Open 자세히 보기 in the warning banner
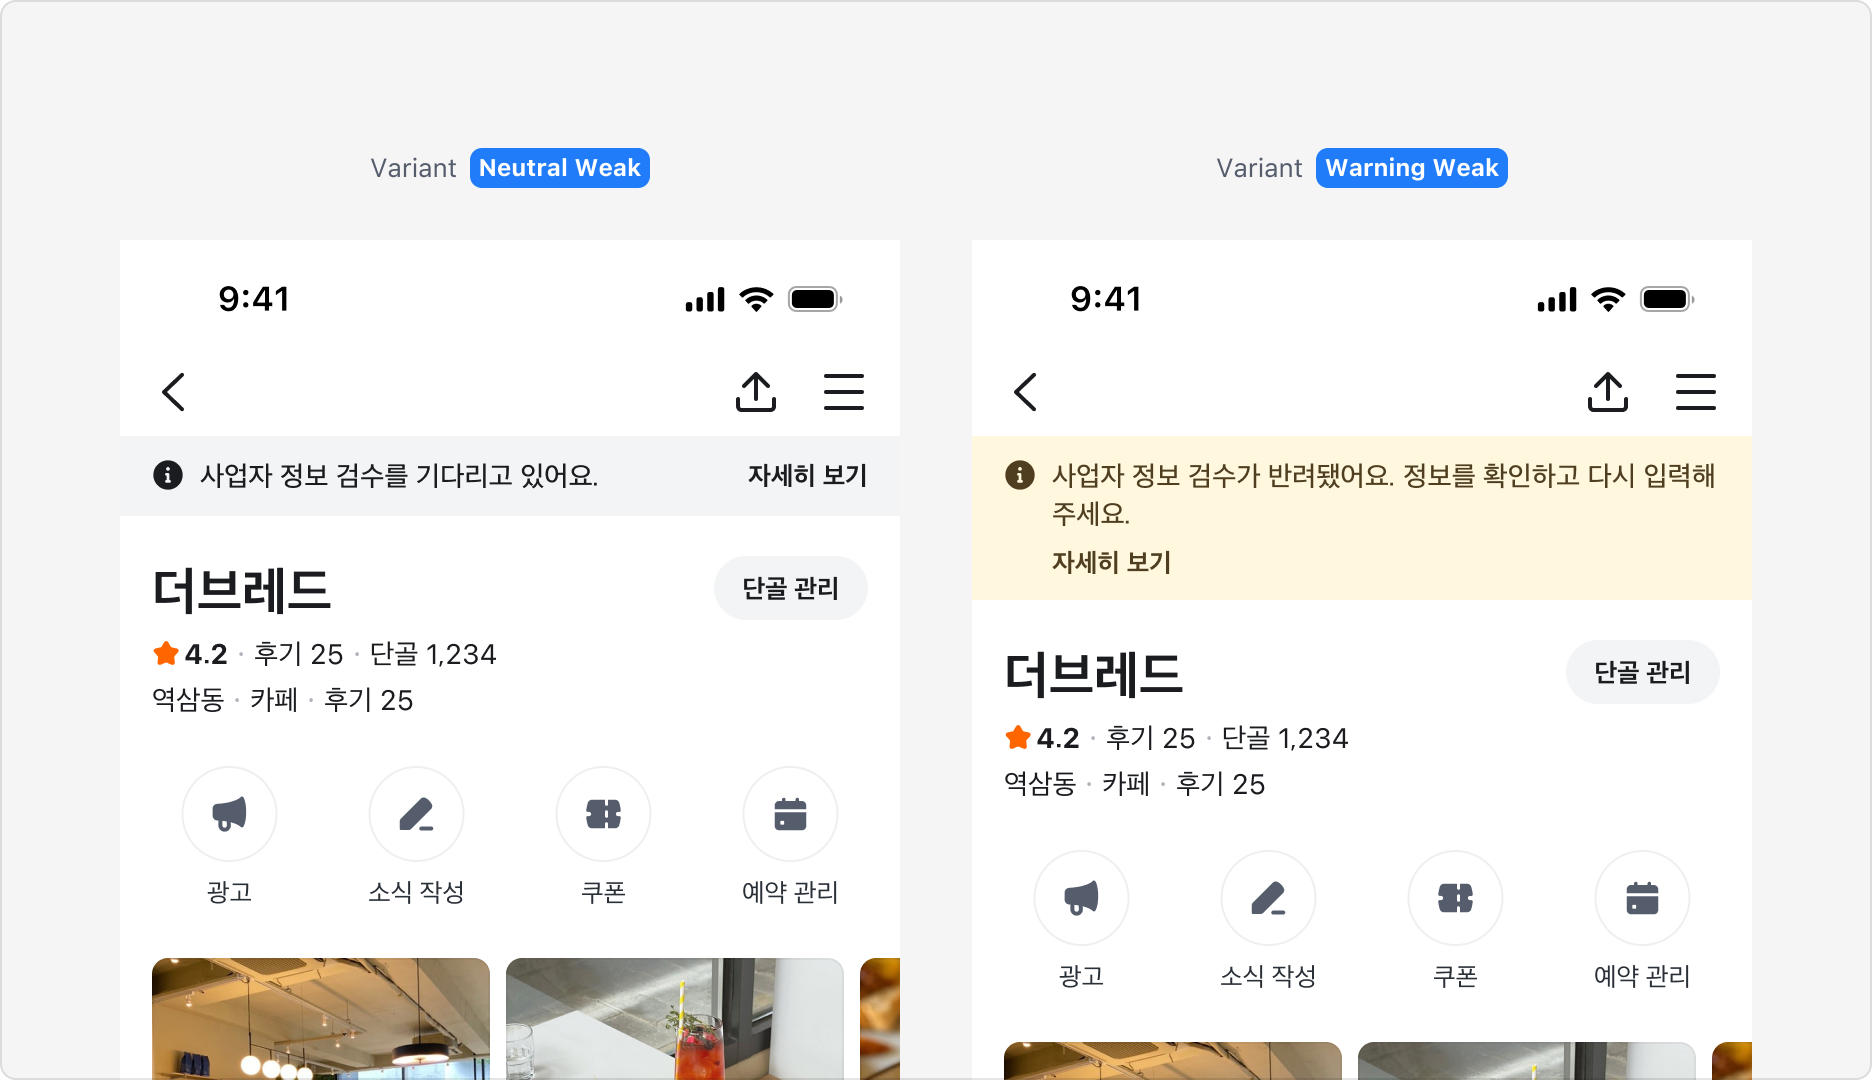The height and width of the screenshot is (1080, 1872). (x=1111, y=562)
